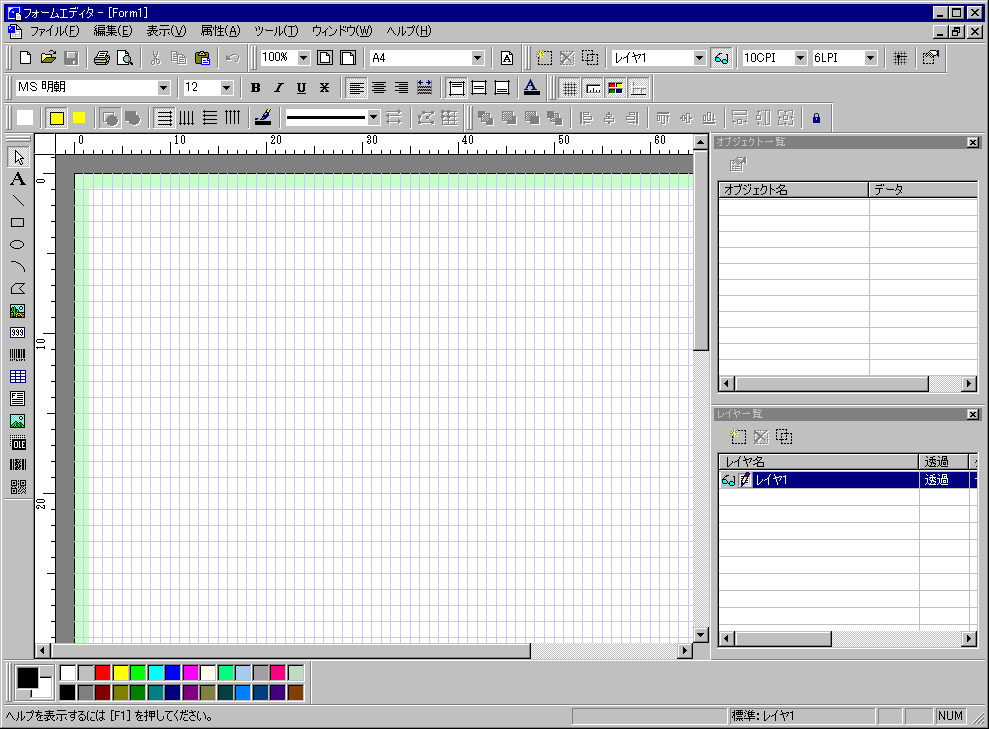Toggle Underline text formatting
The image size is (989, 729).
click(x=301, y=88)
